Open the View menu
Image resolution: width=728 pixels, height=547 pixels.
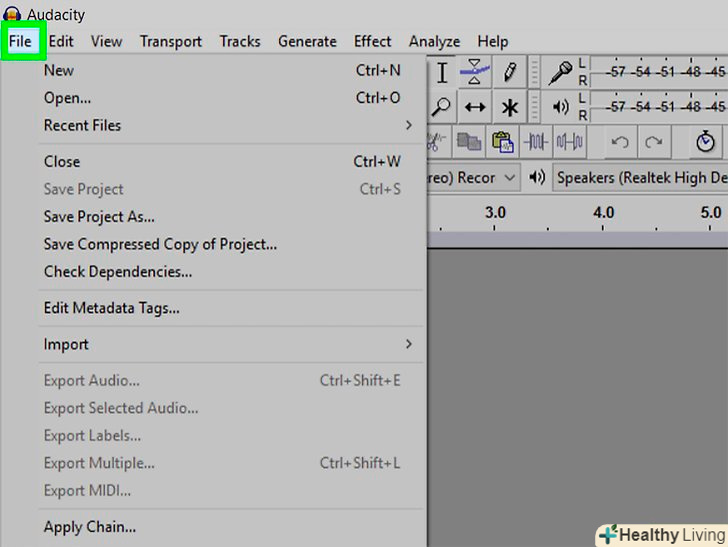(x=106, y=41)
